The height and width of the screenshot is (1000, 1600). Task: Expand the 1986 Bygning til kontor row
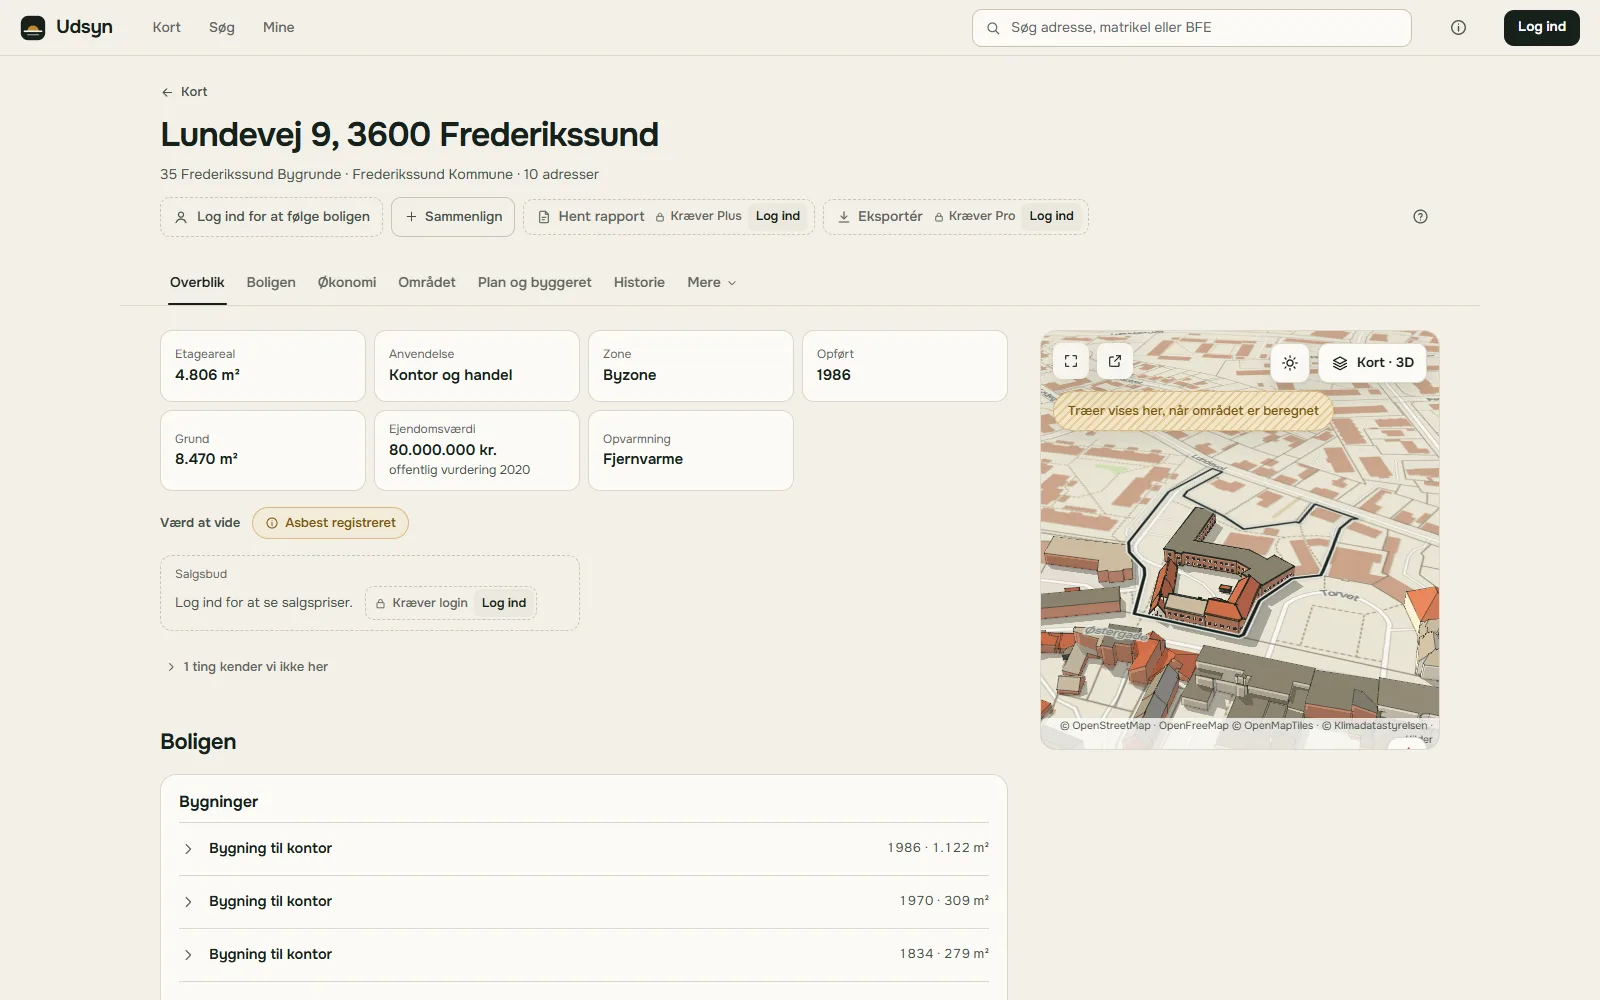click(x=584, y=849)
